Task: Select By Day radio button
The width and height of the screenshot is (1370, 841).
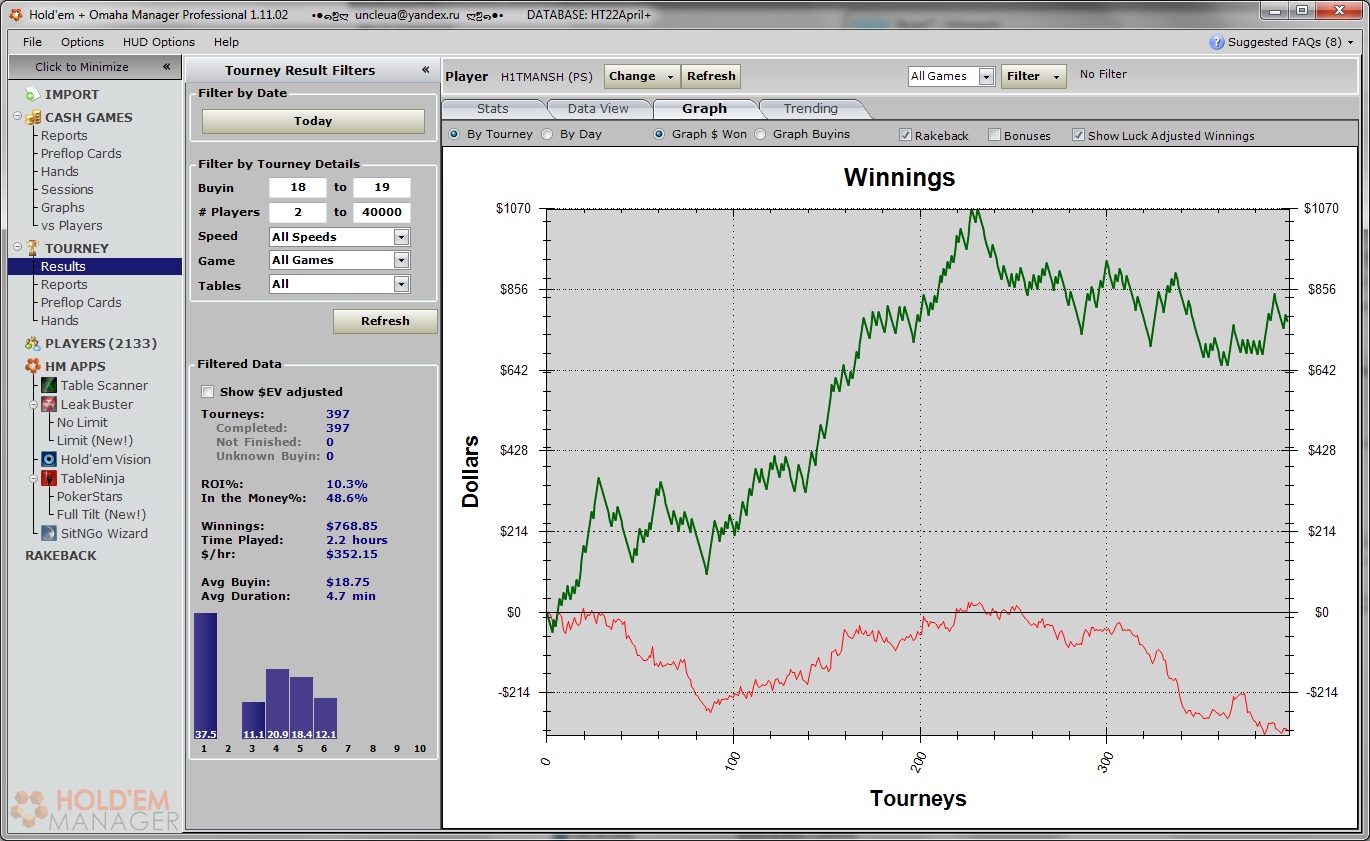Action: pos(547,134)
